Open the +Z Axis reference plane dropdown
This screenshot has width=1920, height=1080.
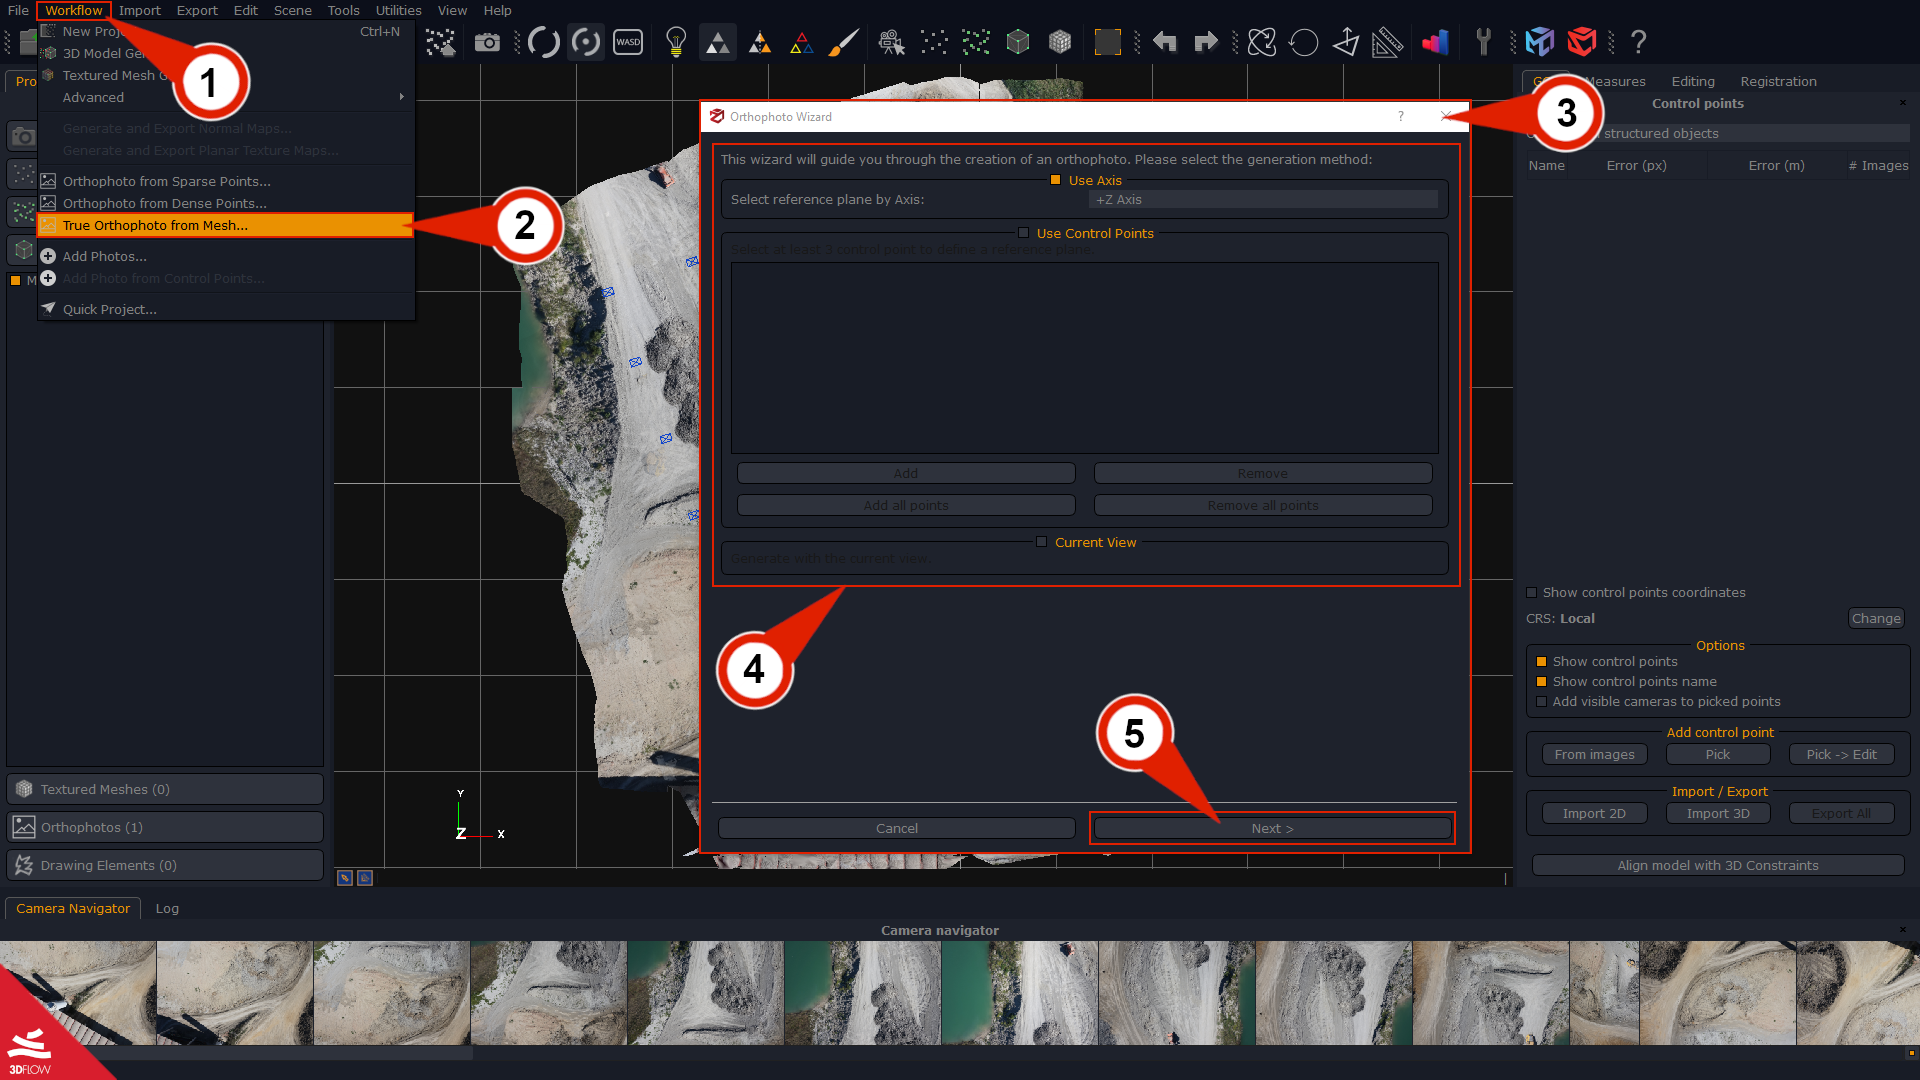pyautogui.click(x=1263, y=200)
